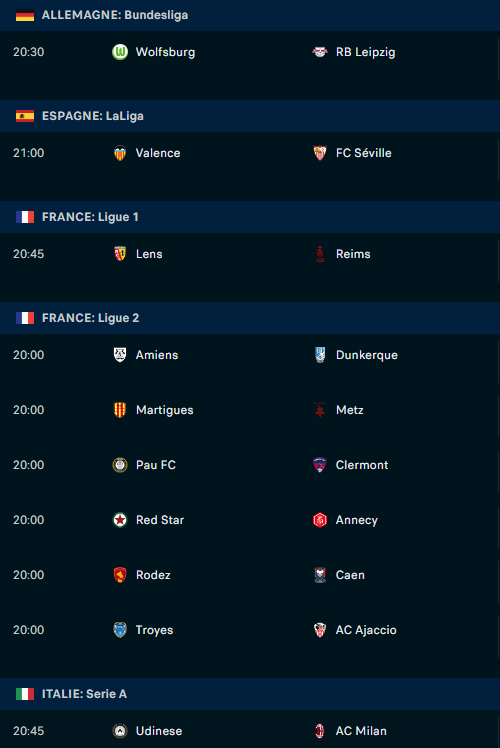Click the Lens club badge
Viewport: 500px width, 748px height.
click(120, 254)
